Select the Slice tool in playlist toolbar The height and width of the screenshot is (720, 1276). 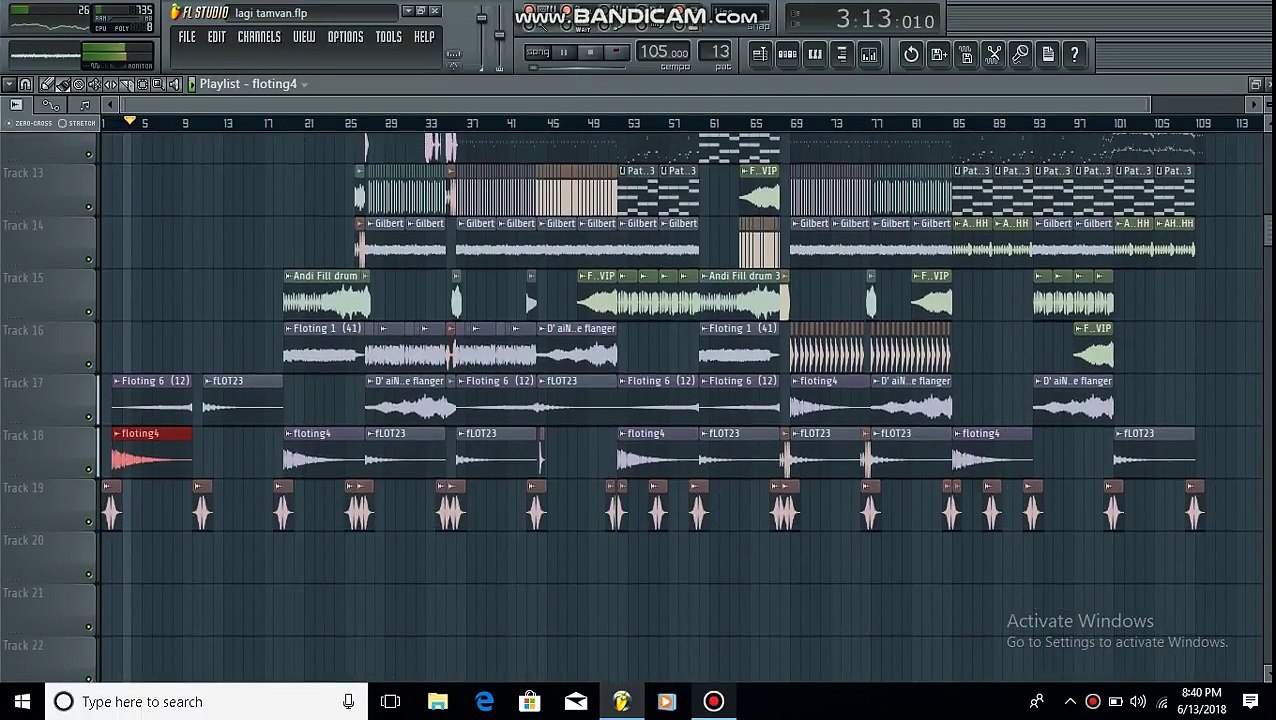(x=126, y=84)
